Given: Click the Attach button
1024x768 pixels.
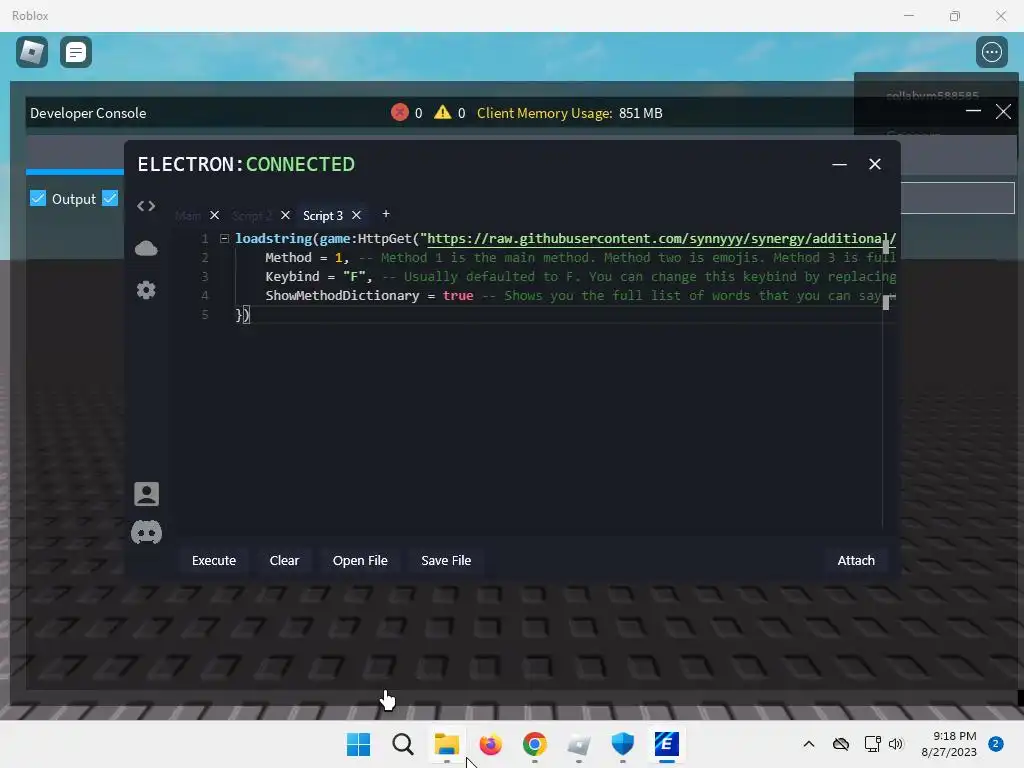Looking at the screenshot, I should [856, 560].
